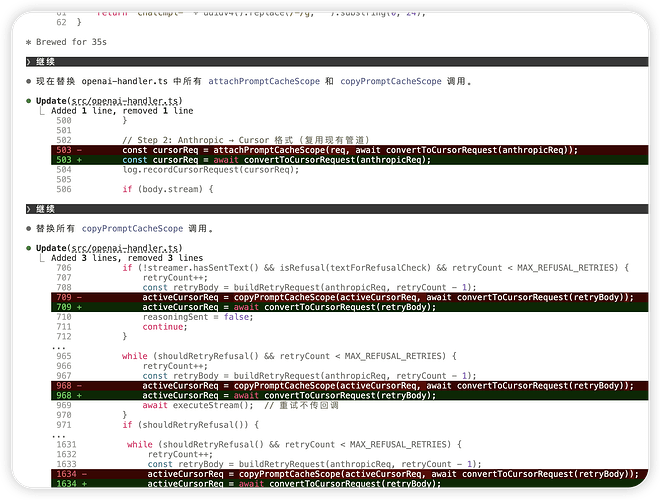Click line 62 closing brace
Viewport: 660px width, 500px height.
79,22
